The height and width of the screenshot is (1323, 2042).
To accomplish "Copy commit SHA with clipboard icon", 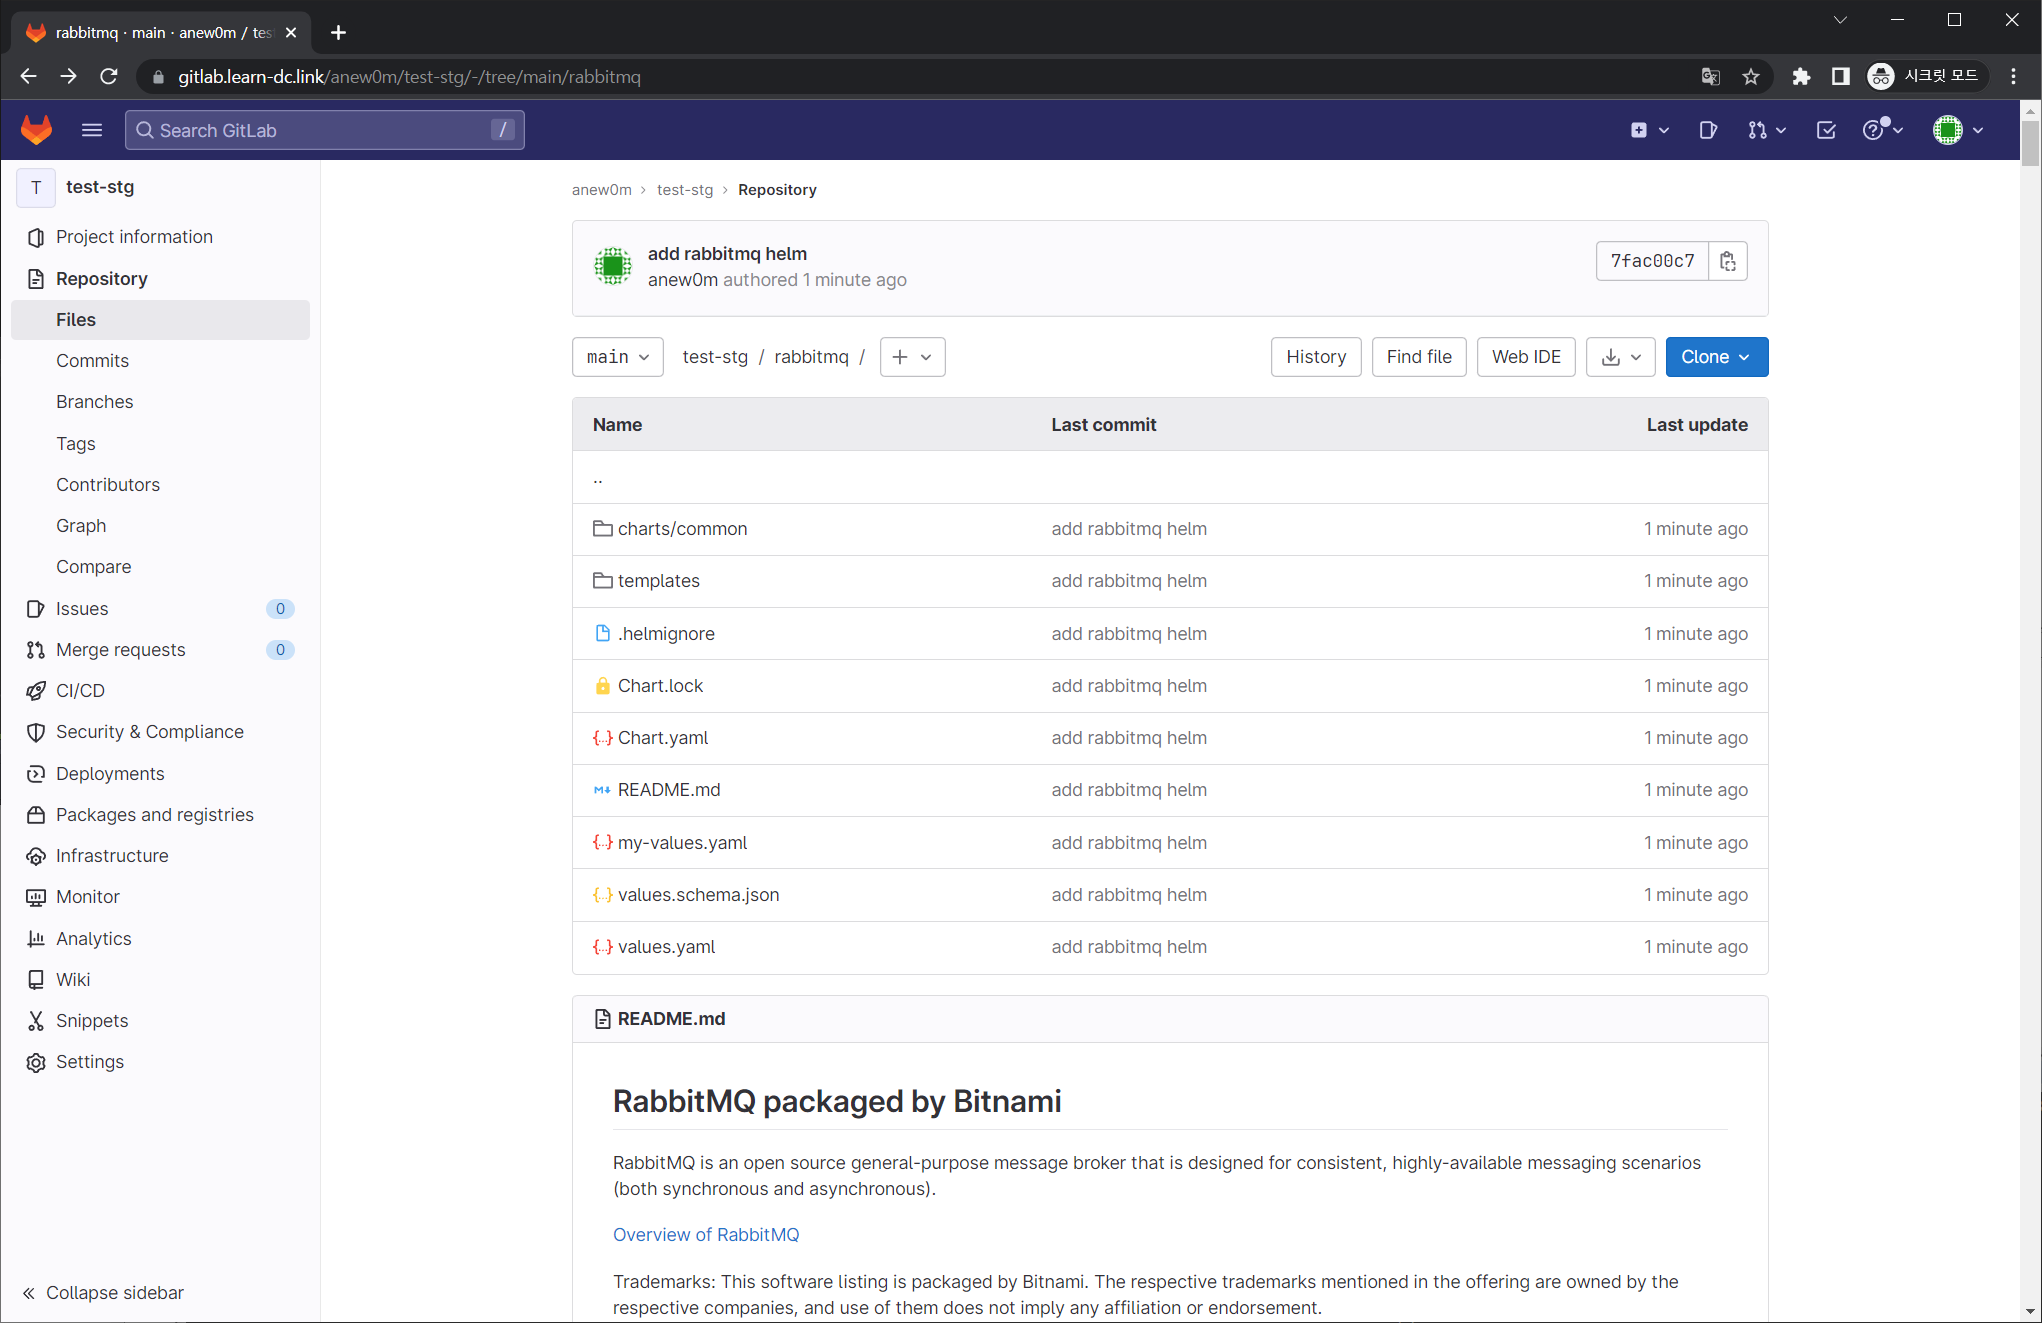I will [1727, 261].
